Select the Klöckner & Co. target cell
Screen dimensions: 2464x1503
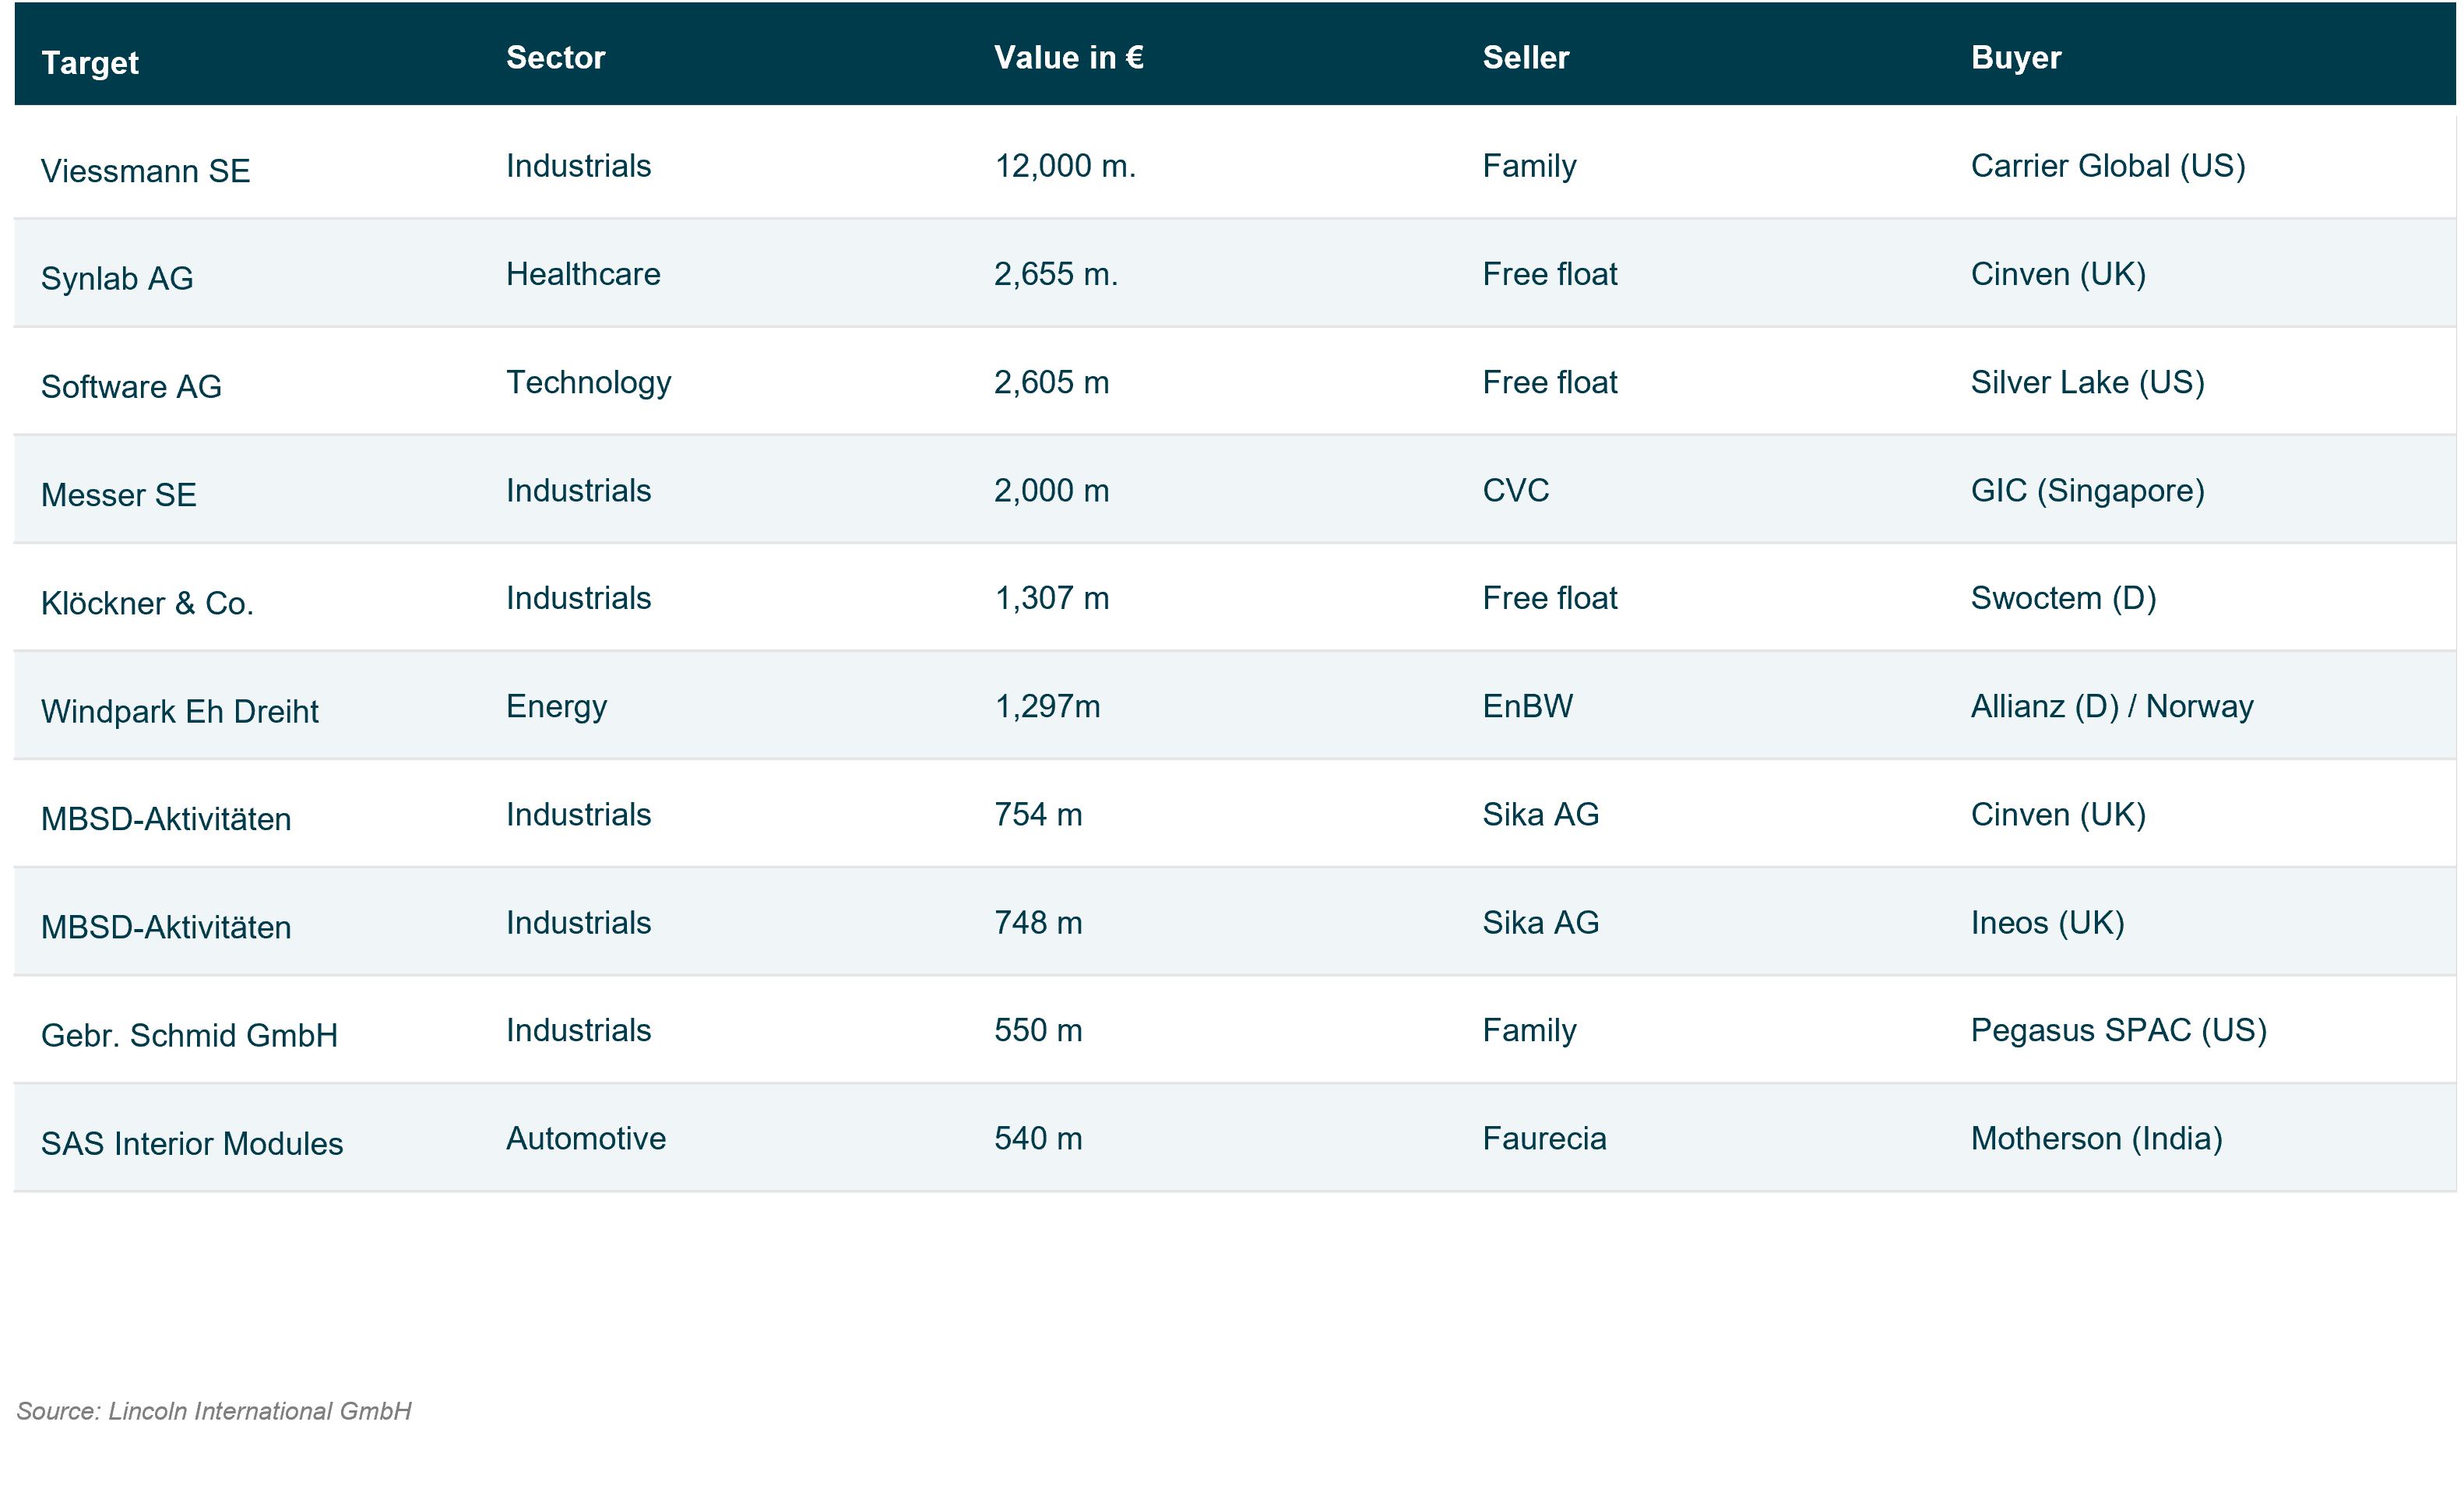point(147,603)
